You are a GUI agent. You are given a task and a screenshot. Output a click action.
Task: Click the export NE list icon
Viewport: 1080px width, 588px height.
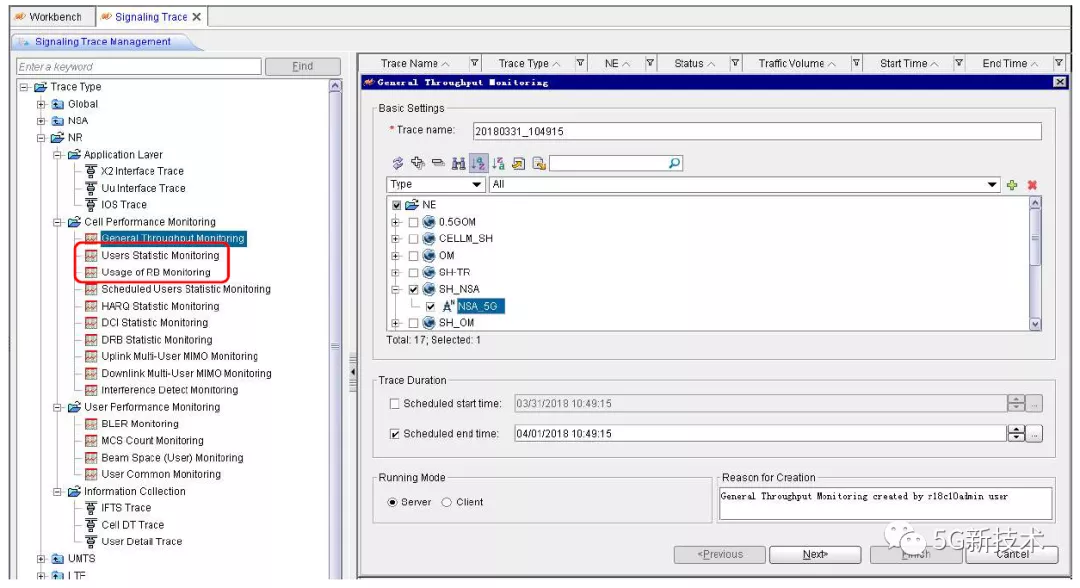539,163
